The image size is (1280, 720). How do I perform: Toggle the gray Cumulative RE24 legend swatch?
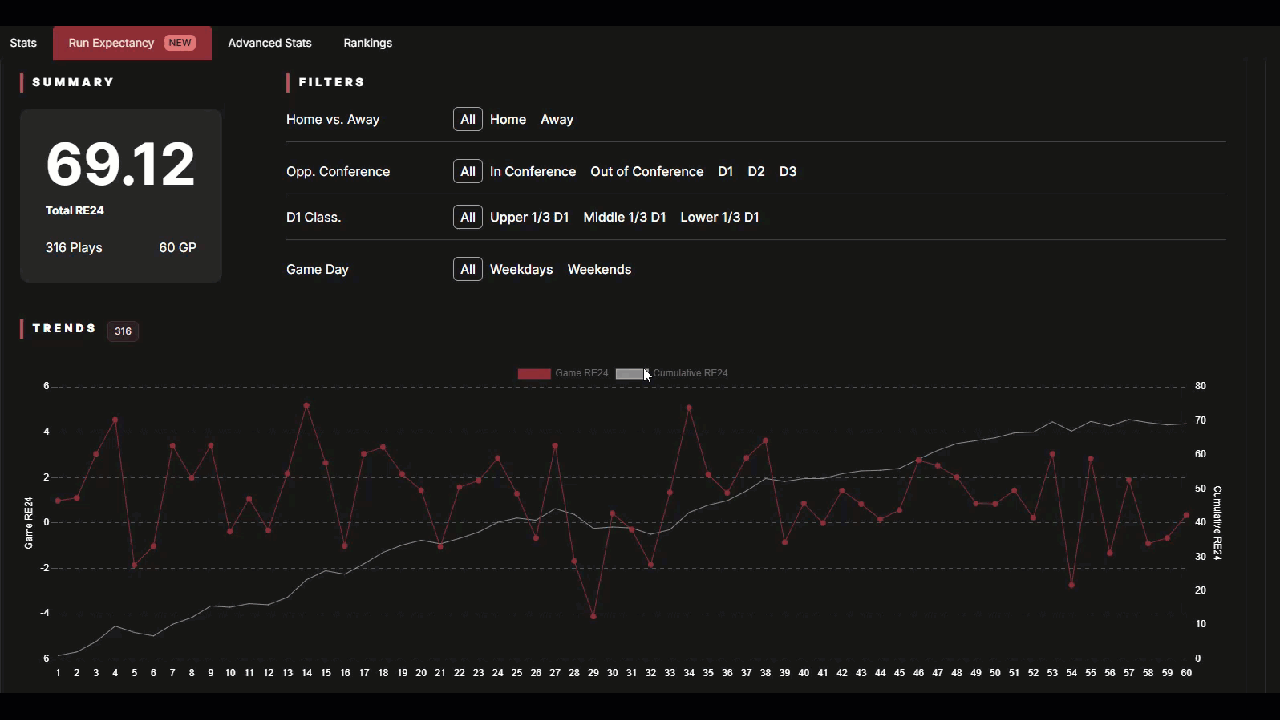click(632, 373)
